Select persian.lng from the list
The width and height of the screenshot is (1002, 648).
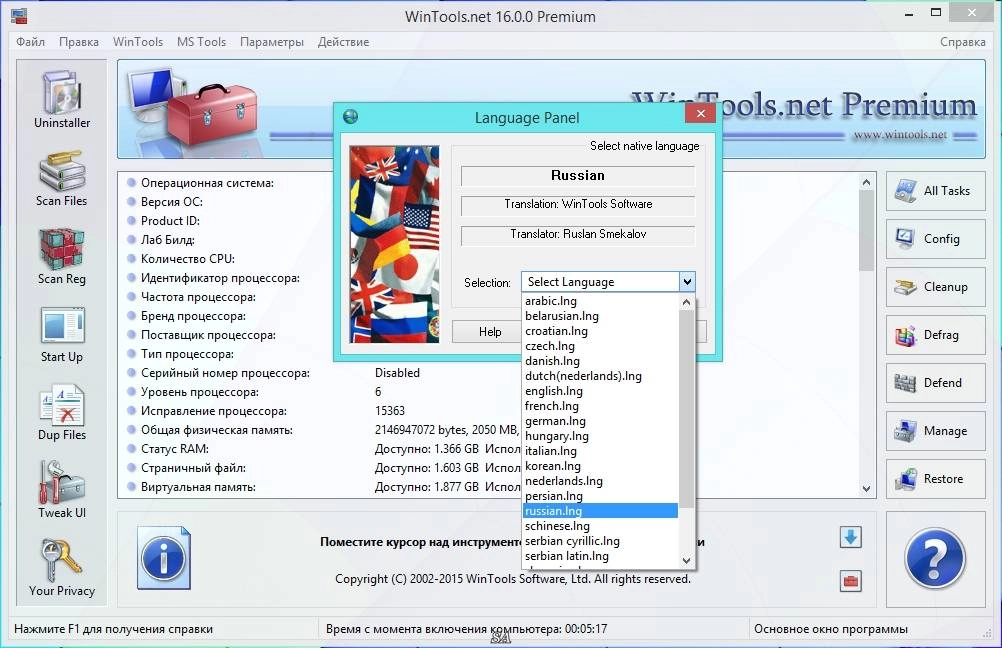600,496
